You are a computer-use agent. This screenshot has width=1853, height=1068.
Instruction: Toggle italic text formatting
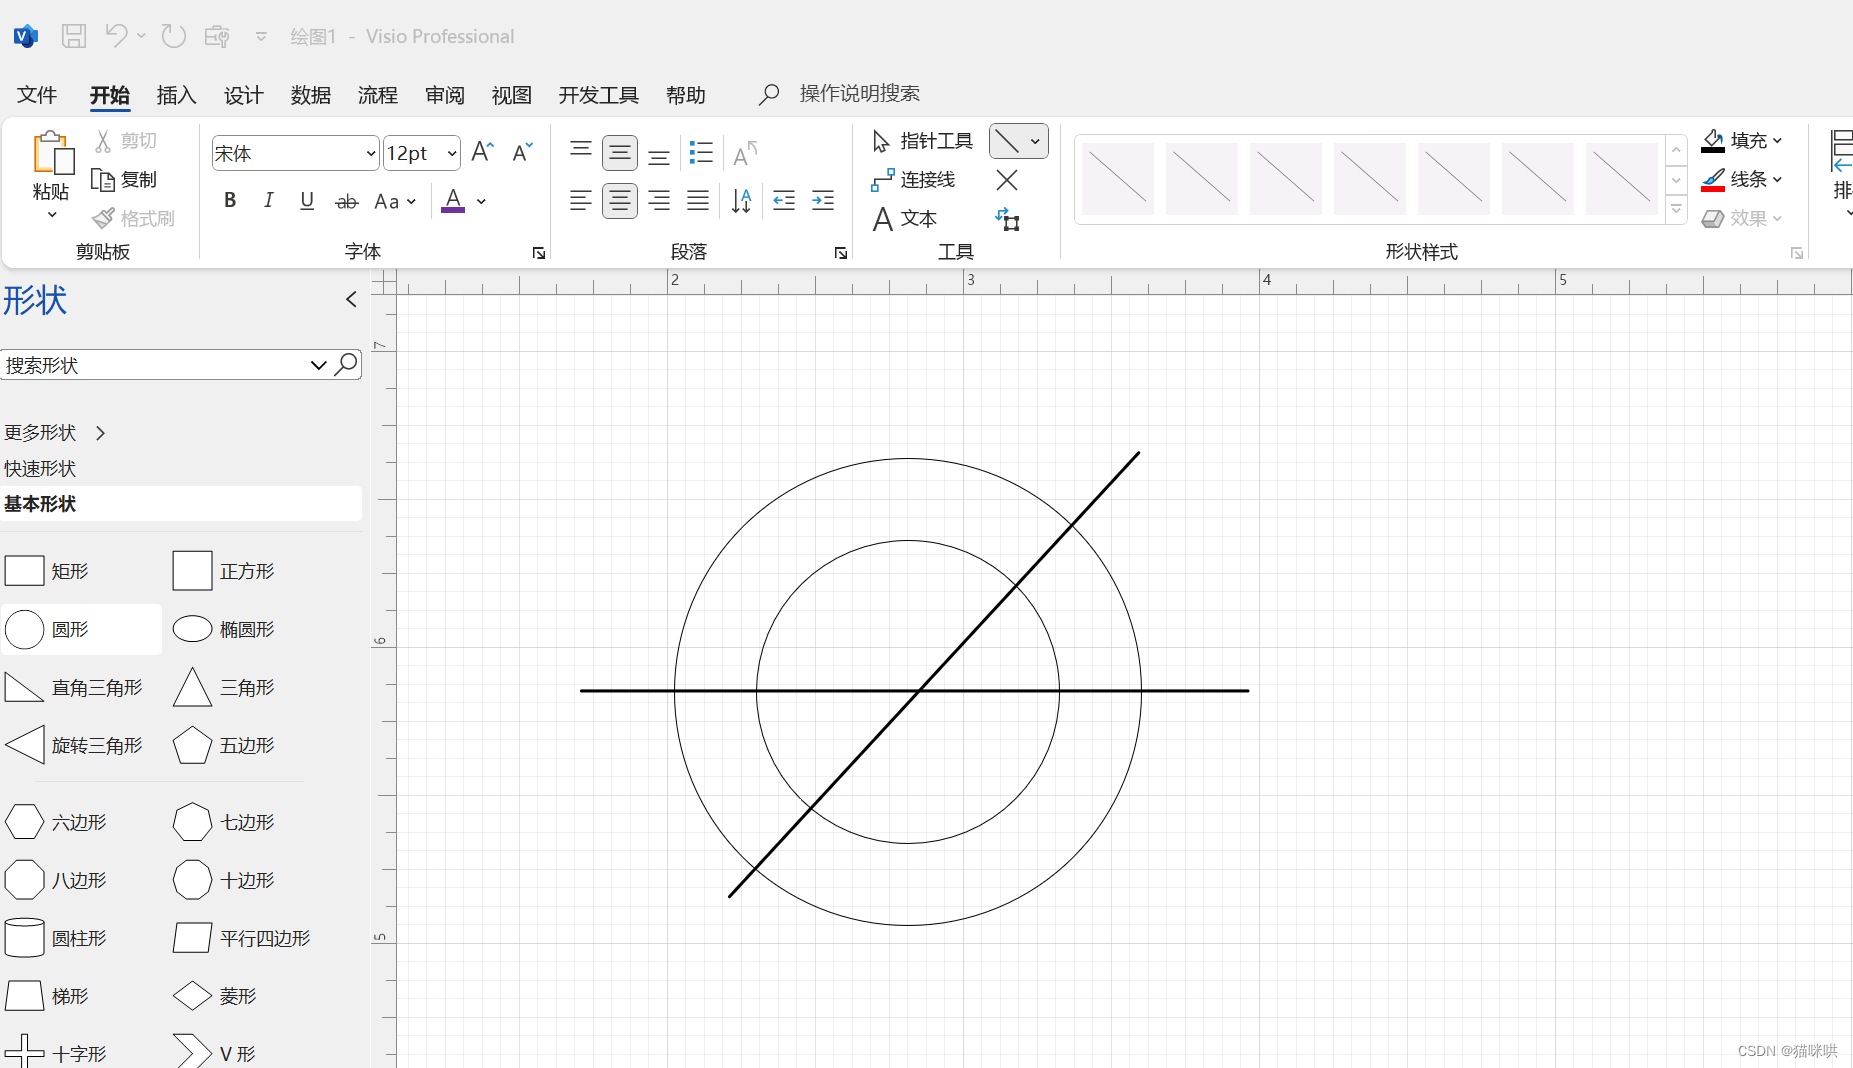tap(268, 201)
